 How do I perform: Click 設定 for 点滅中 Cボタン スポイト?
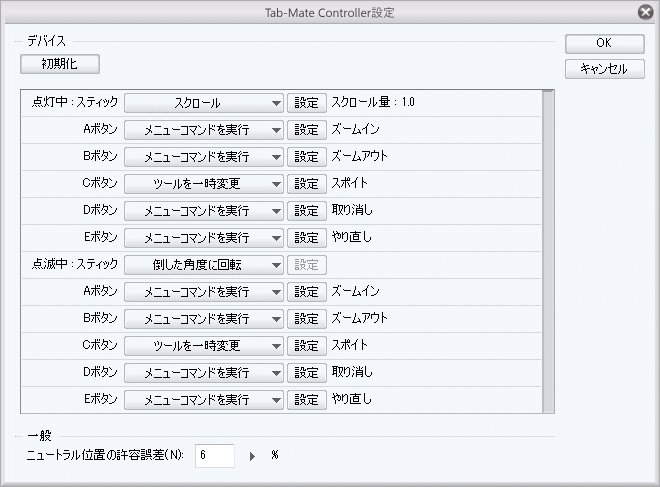(x=307, y=346)
